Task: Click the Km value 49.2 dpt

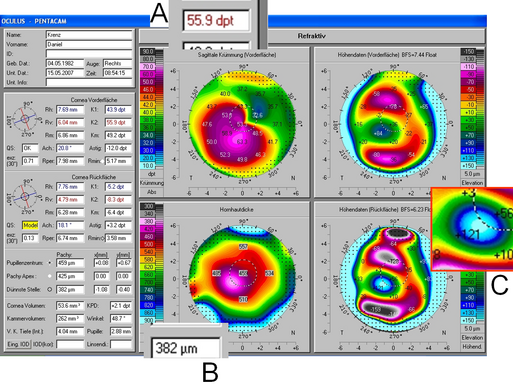Action: point(118,135)
